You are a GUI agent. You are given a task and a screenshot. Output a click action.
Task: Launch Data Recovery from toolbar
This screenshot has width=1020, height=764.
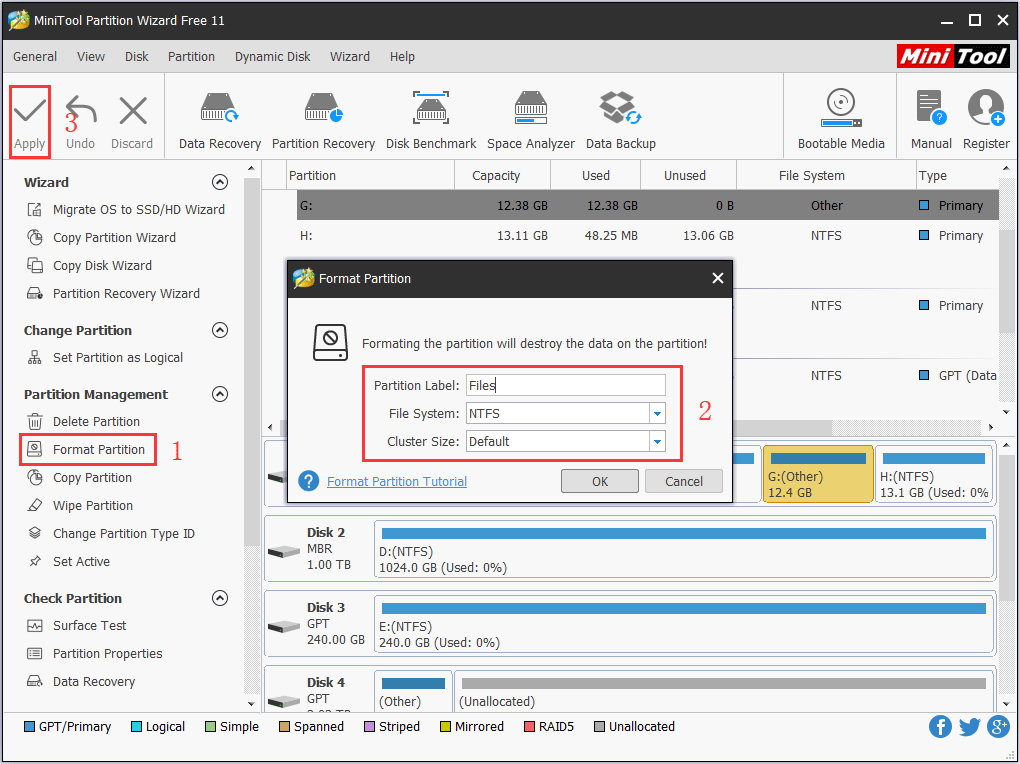(x=220, y=122)
